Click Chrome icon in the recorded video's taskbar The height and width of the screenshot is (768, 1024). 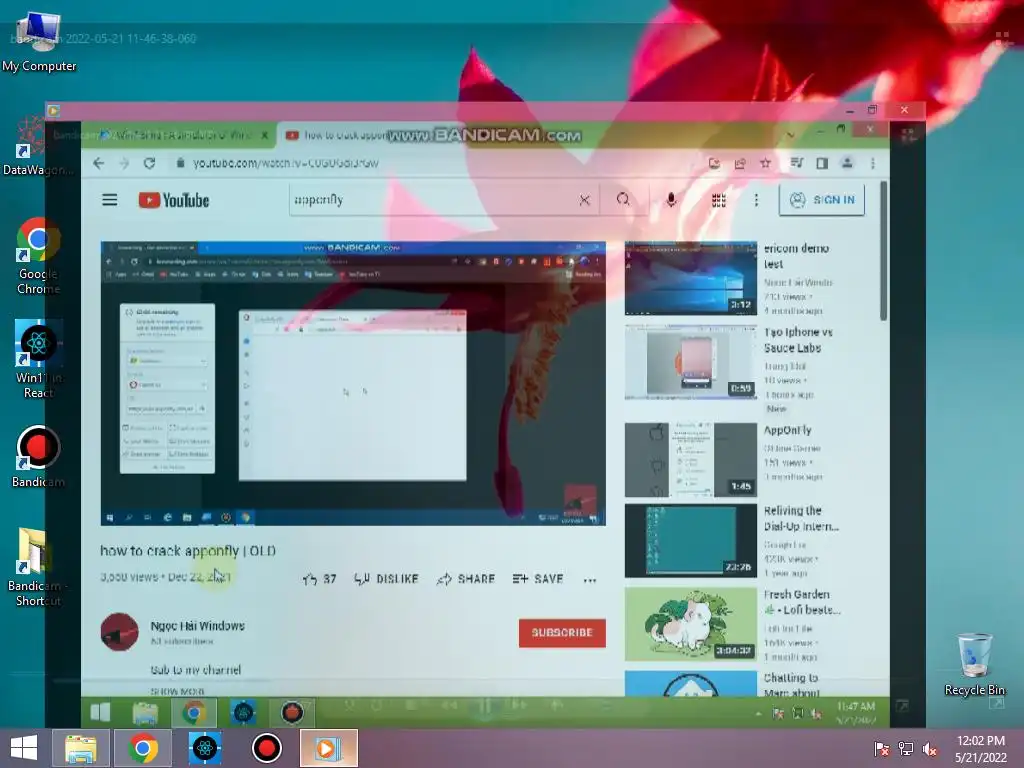point(194,712)
